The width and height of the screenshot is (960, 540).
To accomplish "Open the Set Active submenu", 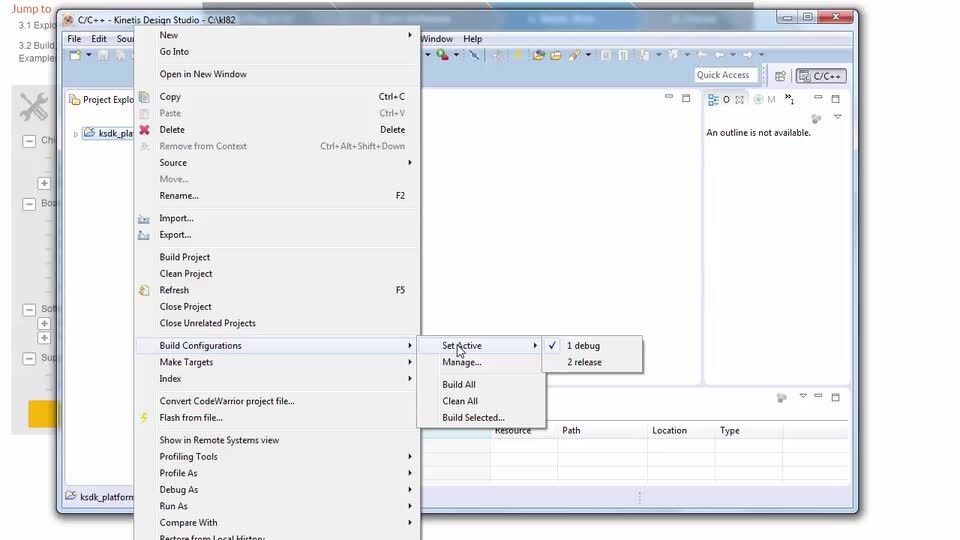I will click(x=481, y=346).
